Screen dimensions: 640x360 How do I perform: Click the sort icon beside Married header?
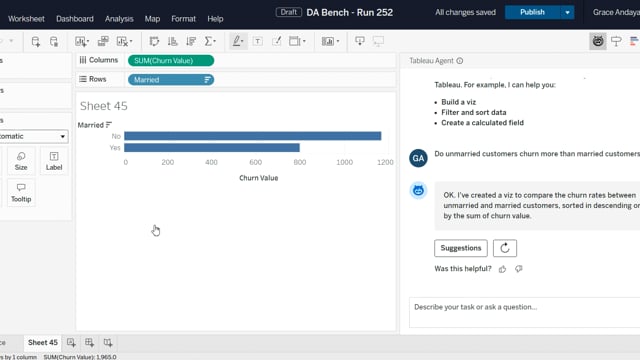click(x=109, y=124)
